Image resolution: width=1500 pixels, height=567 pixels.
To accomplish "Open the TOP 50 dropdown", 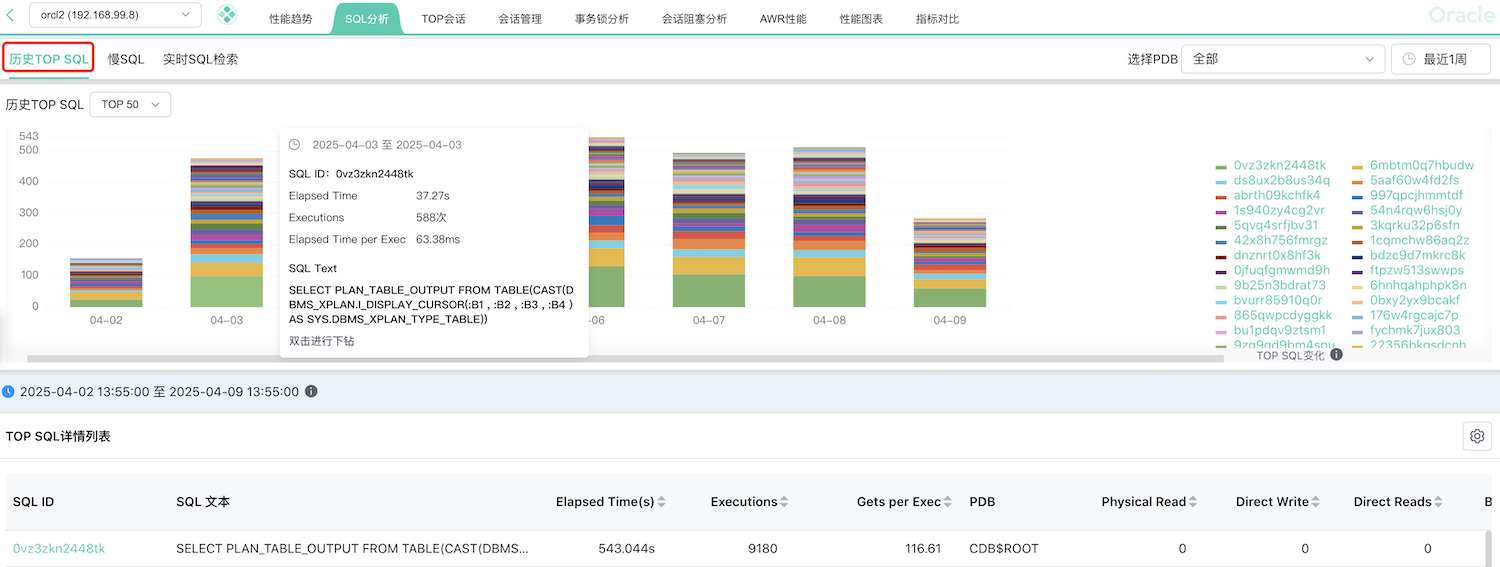I will [130, 104].
